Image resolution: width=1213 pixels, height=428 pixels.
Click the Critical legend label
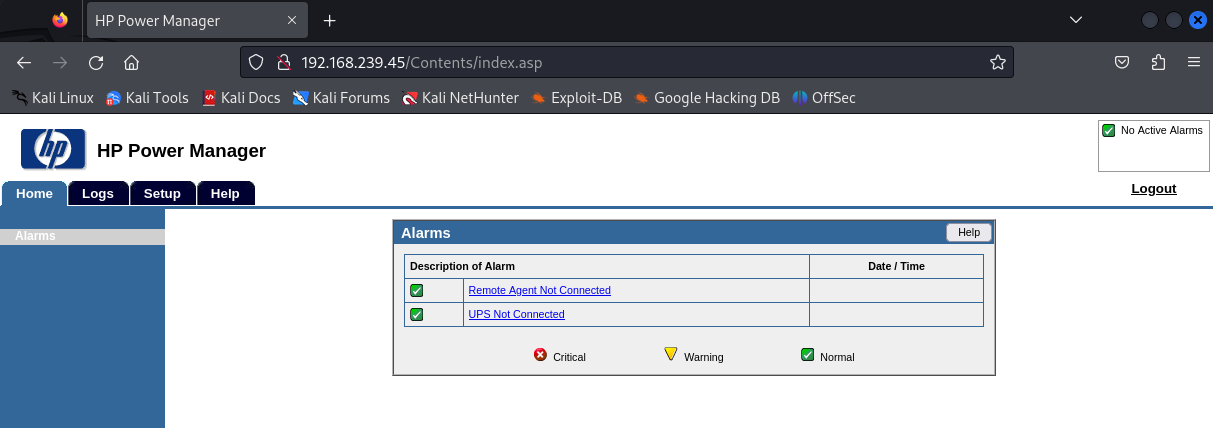[x=569, y=357]
